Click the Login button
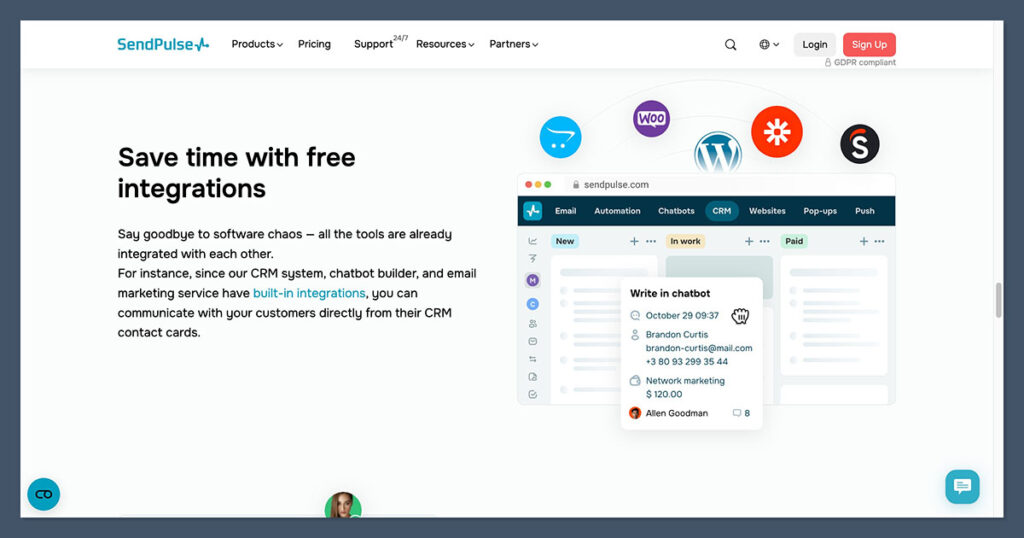The width and height of the screenshot is (1024, 538). pyautogui.click(x=814, y=44)
